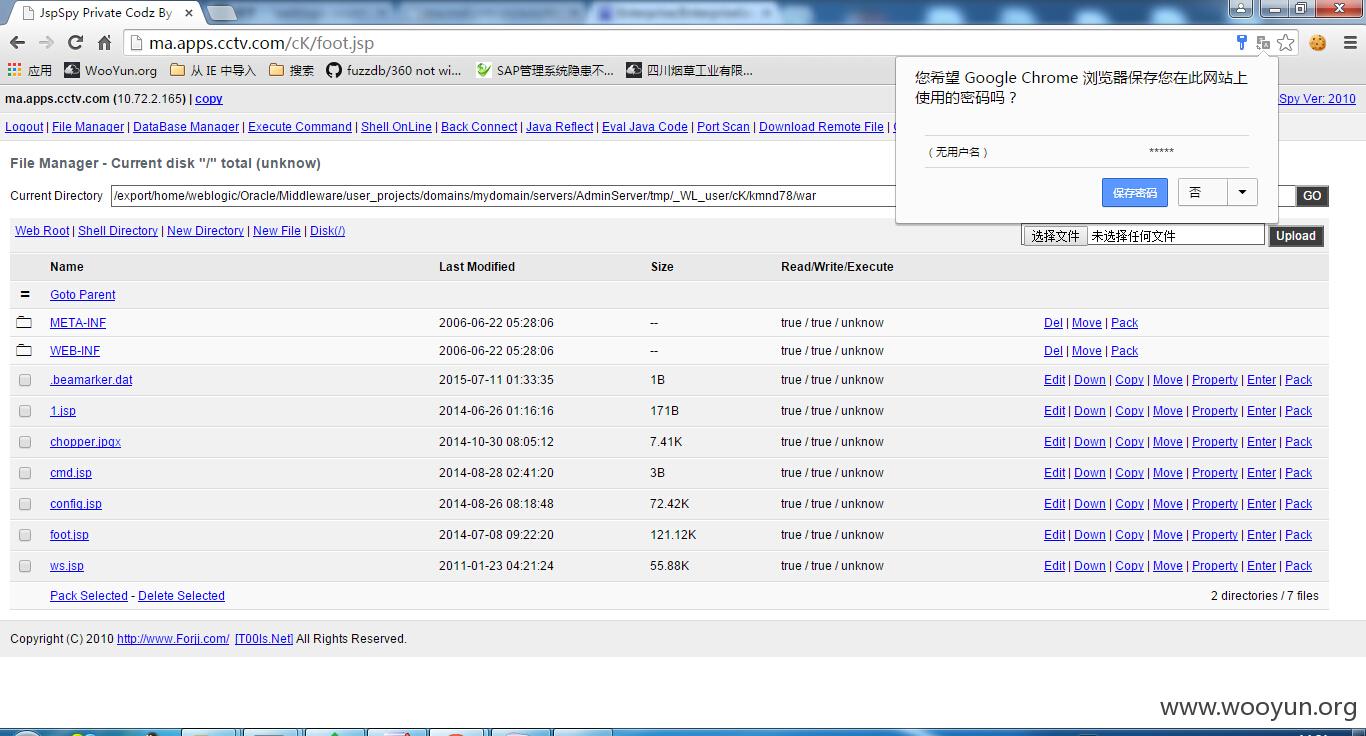Open saved password key icon in address bar
The width and height of the screenshot is (1366, 736).
coord(1241,43)
